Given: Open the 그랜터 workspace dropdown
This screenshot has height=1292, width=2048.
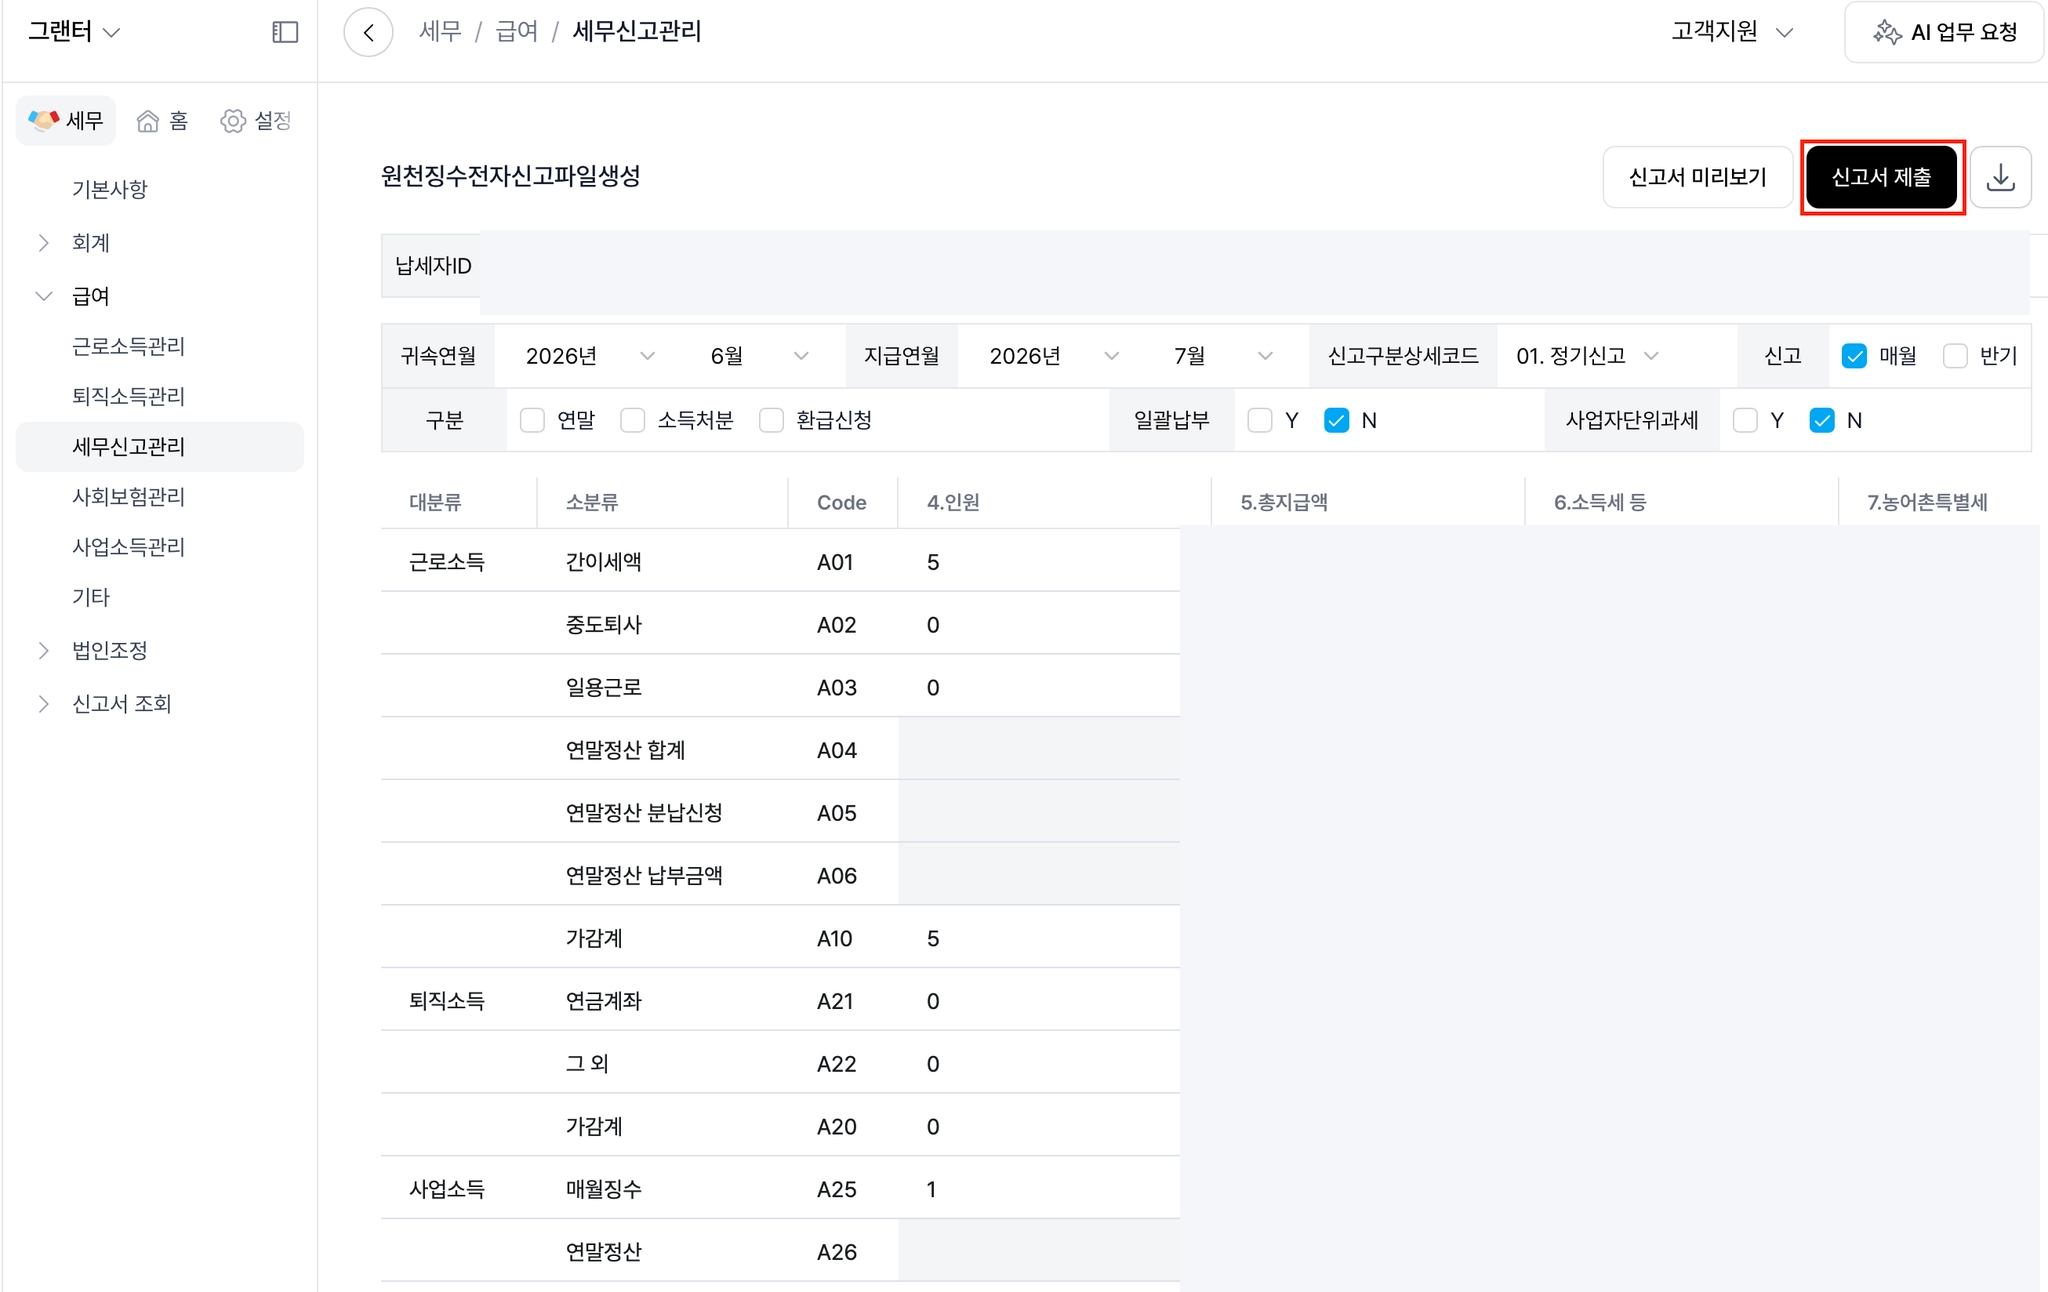Looking at the screenshot, I should click(74, 32).
